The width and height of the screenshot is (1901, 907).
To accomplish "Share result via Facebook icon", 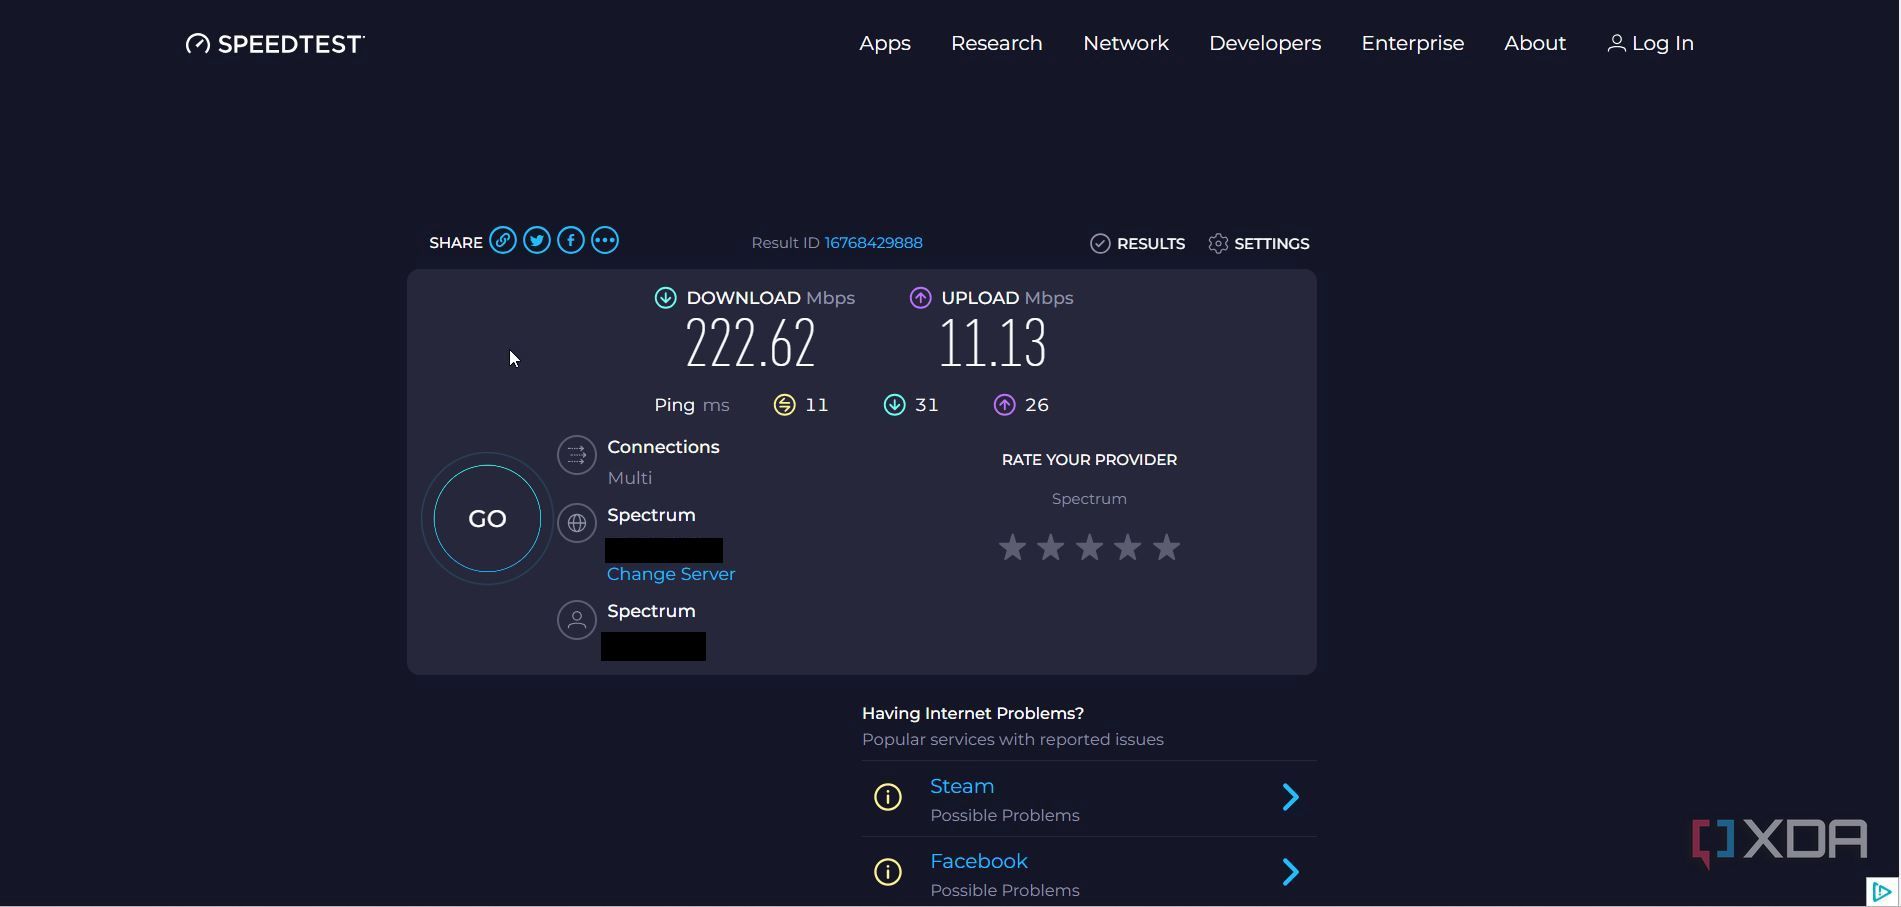I will tap(571, 241).
